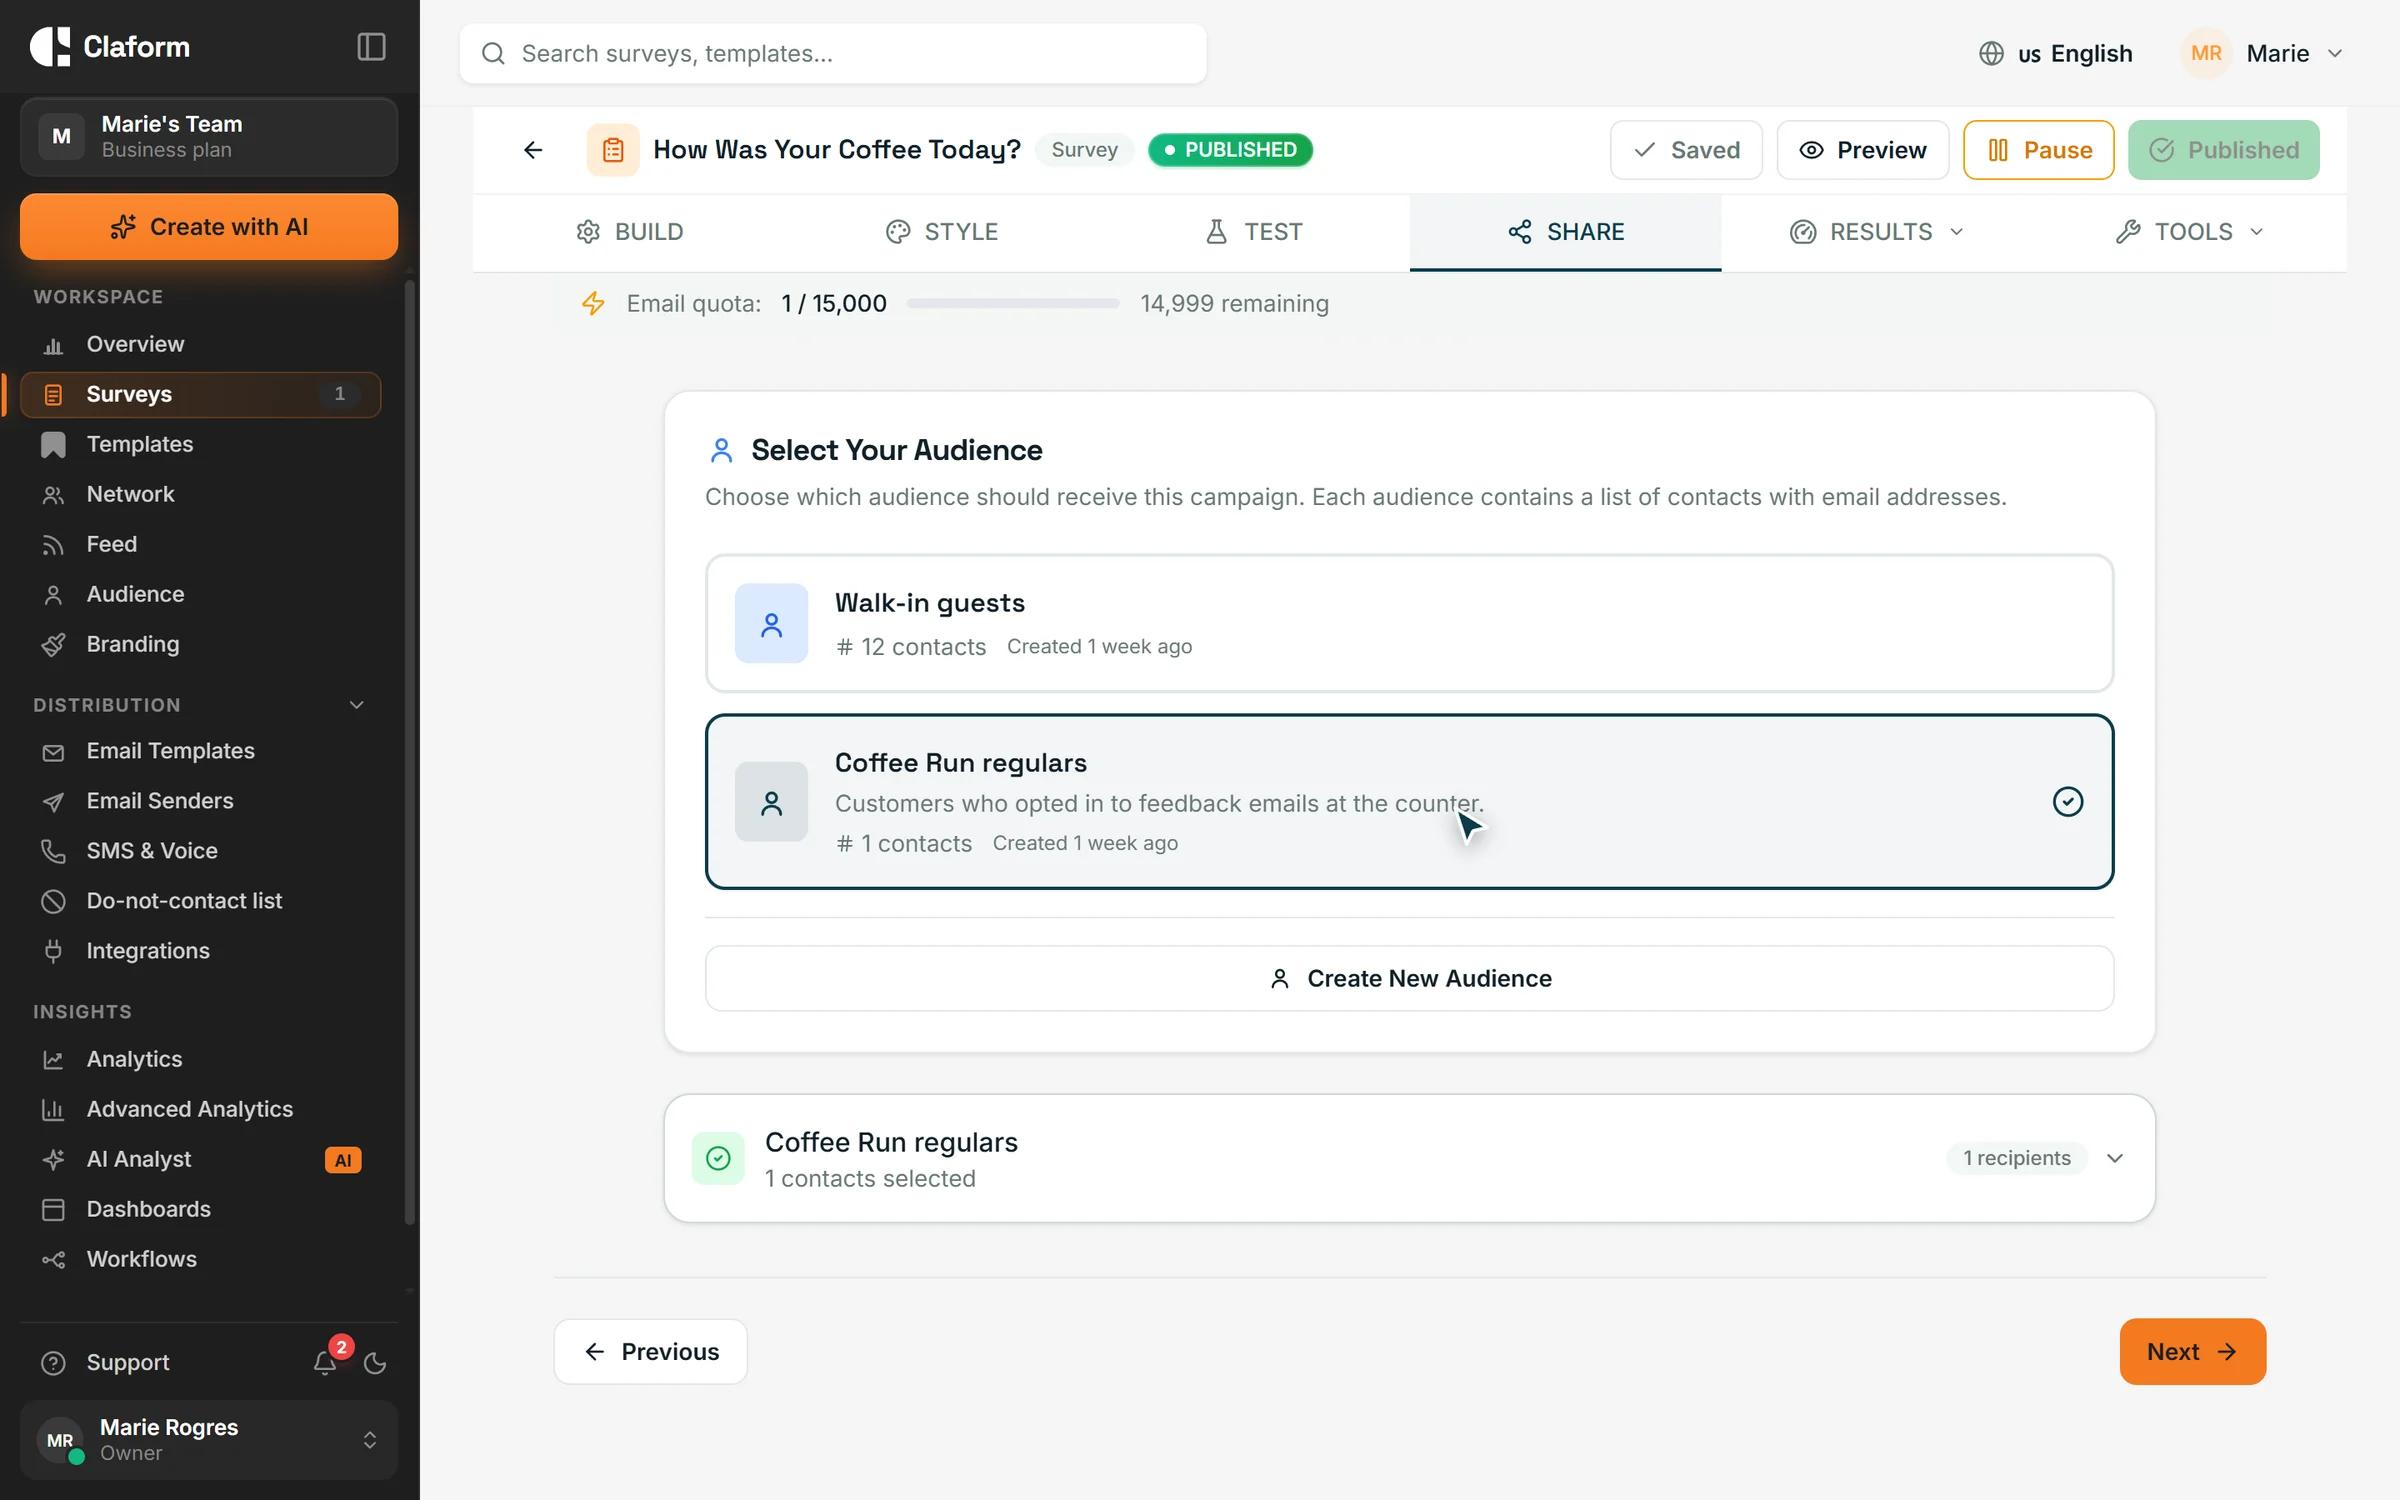Click the globe language icon
Viewport: 2400px width, 1500px height.
point(1991,53)
